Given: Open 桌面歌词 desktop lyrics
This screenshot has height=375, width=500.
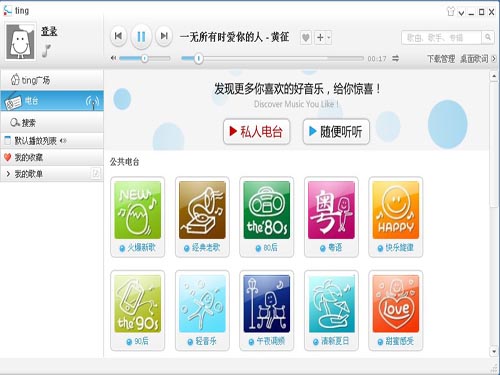Looking at the screenshot, I should pos(474,59).
